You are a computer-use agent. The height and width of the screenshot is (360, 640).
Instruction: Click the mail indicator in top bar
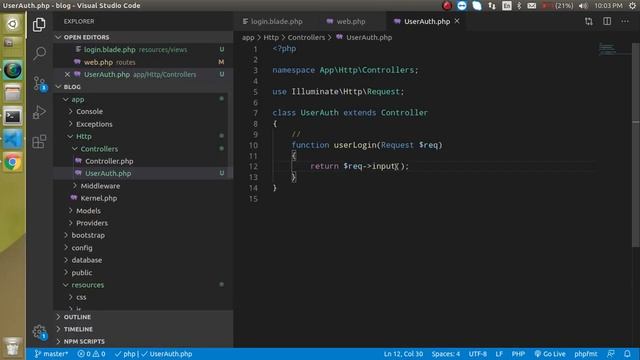[x=531, y=6]
